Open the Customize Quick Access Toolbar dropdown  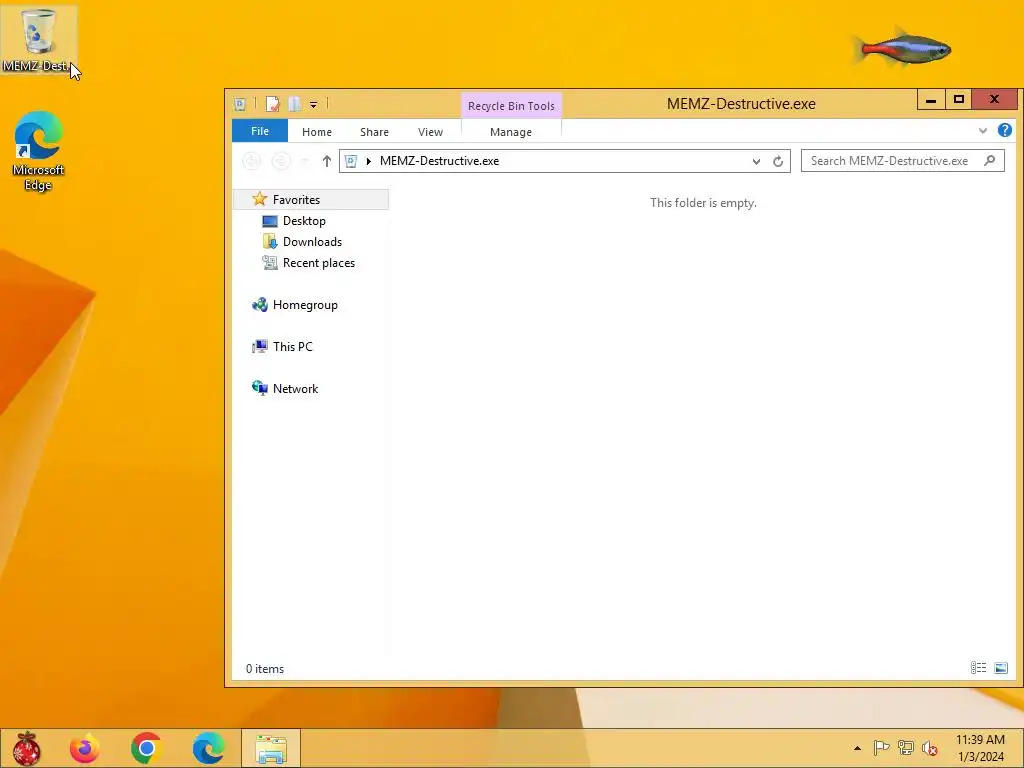[313, 104]
